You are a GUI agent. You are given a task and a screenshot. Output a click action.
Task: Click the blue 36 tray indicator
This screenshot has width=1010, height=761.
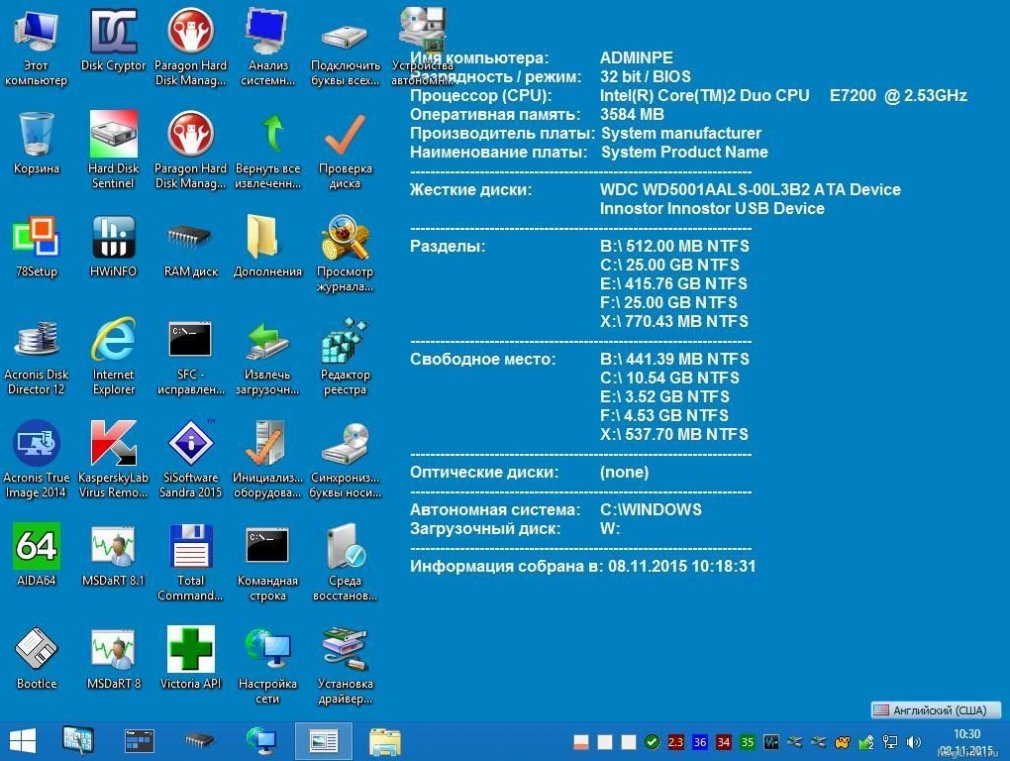coord(700,742)
